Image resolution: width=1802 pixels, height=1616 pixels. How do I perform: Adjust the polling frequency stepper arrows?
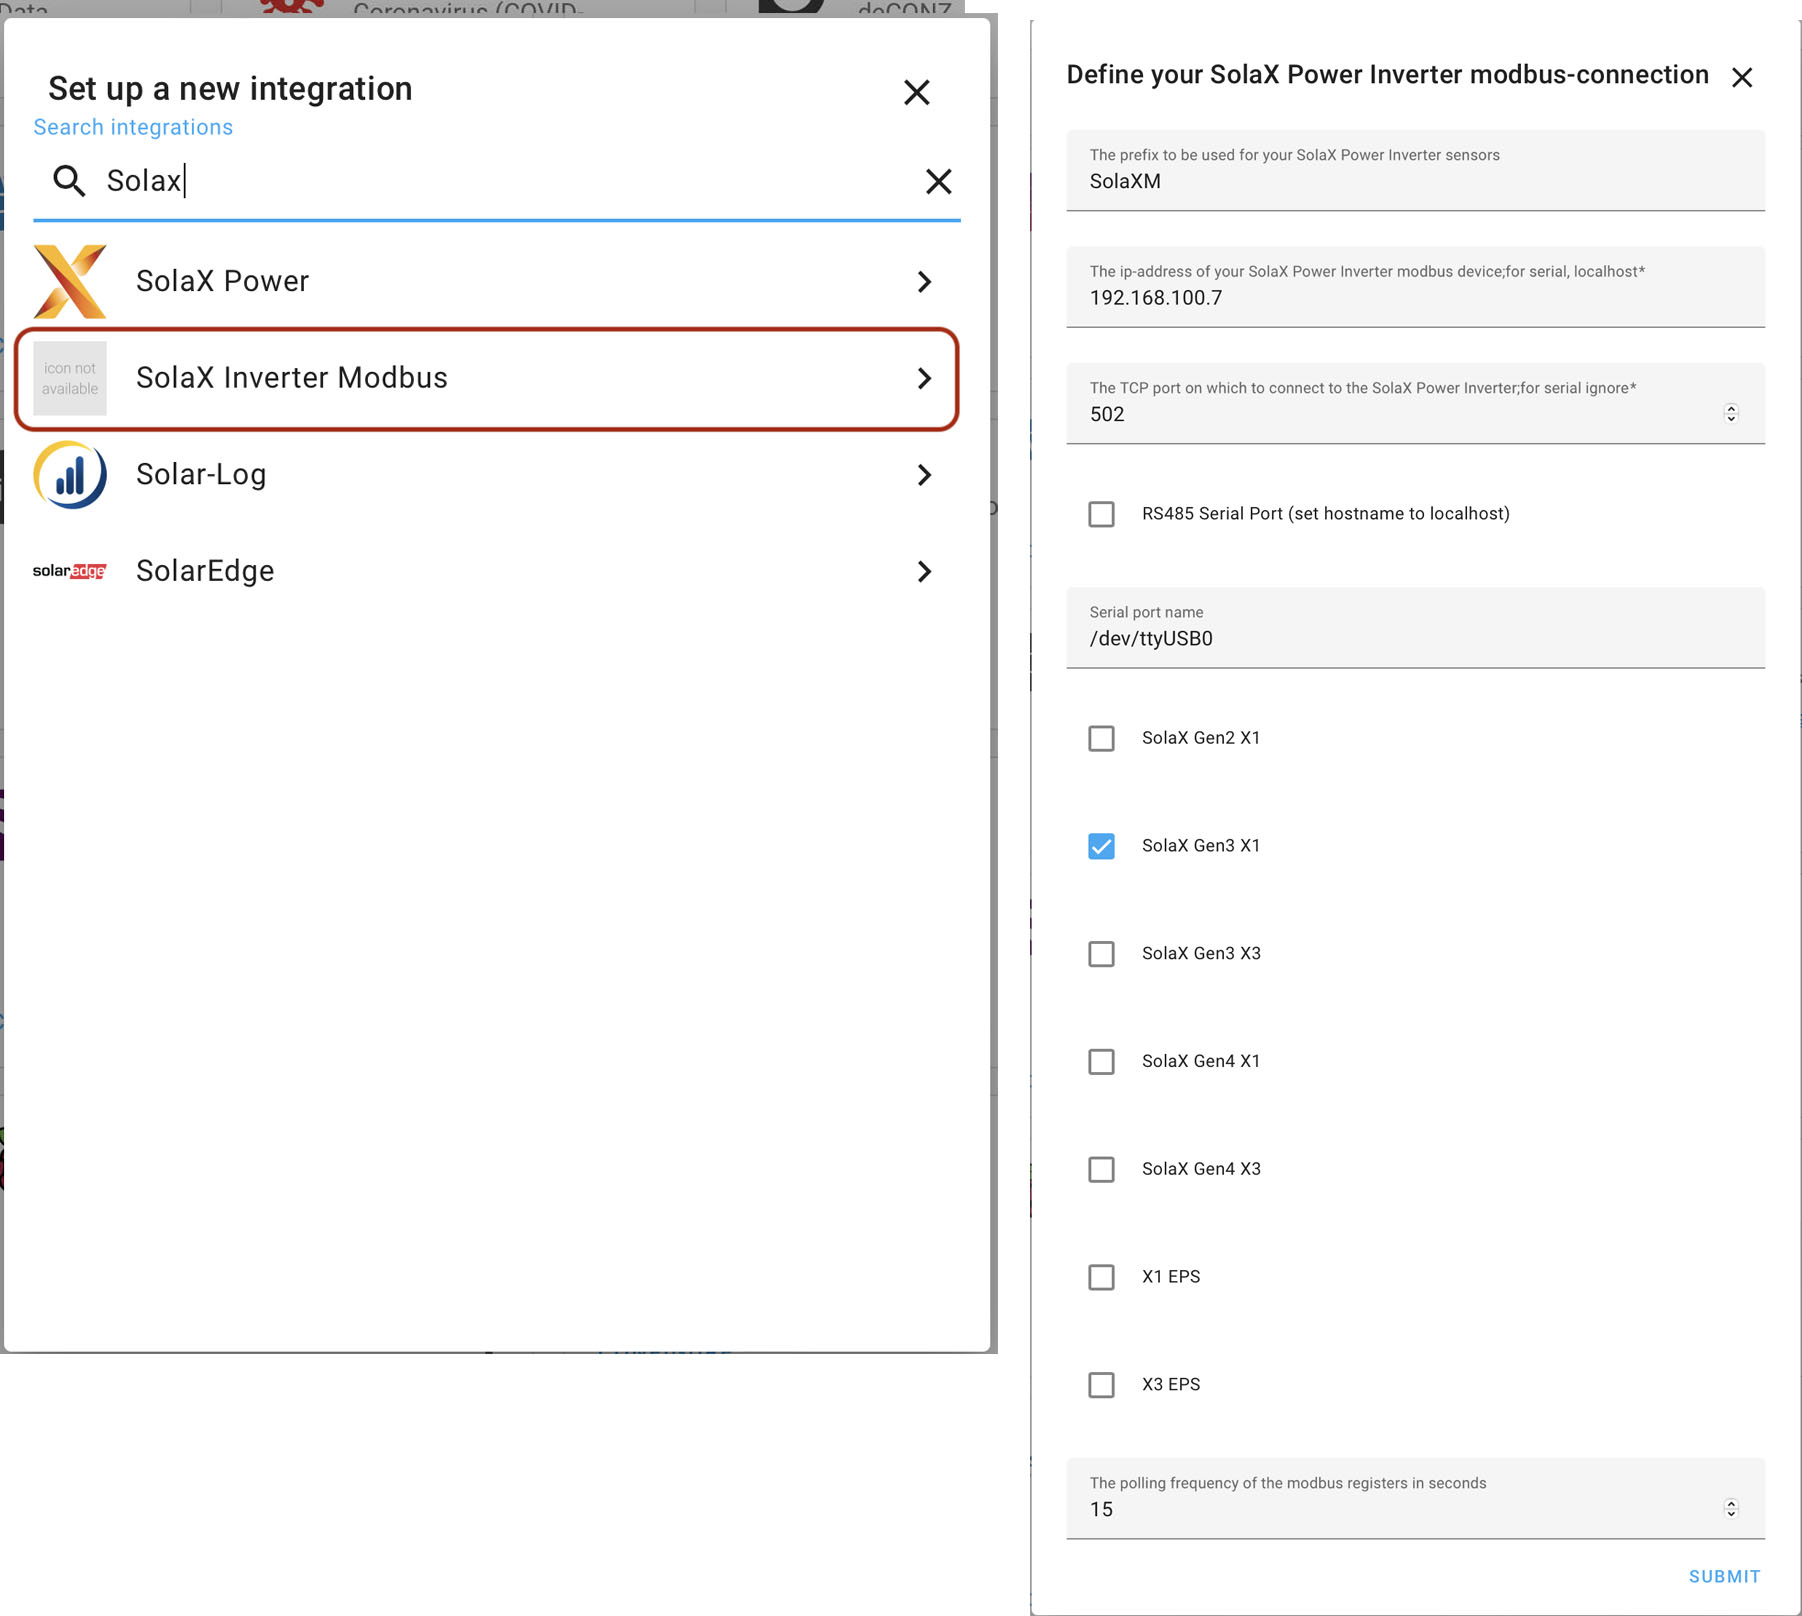[1731, 1508]
